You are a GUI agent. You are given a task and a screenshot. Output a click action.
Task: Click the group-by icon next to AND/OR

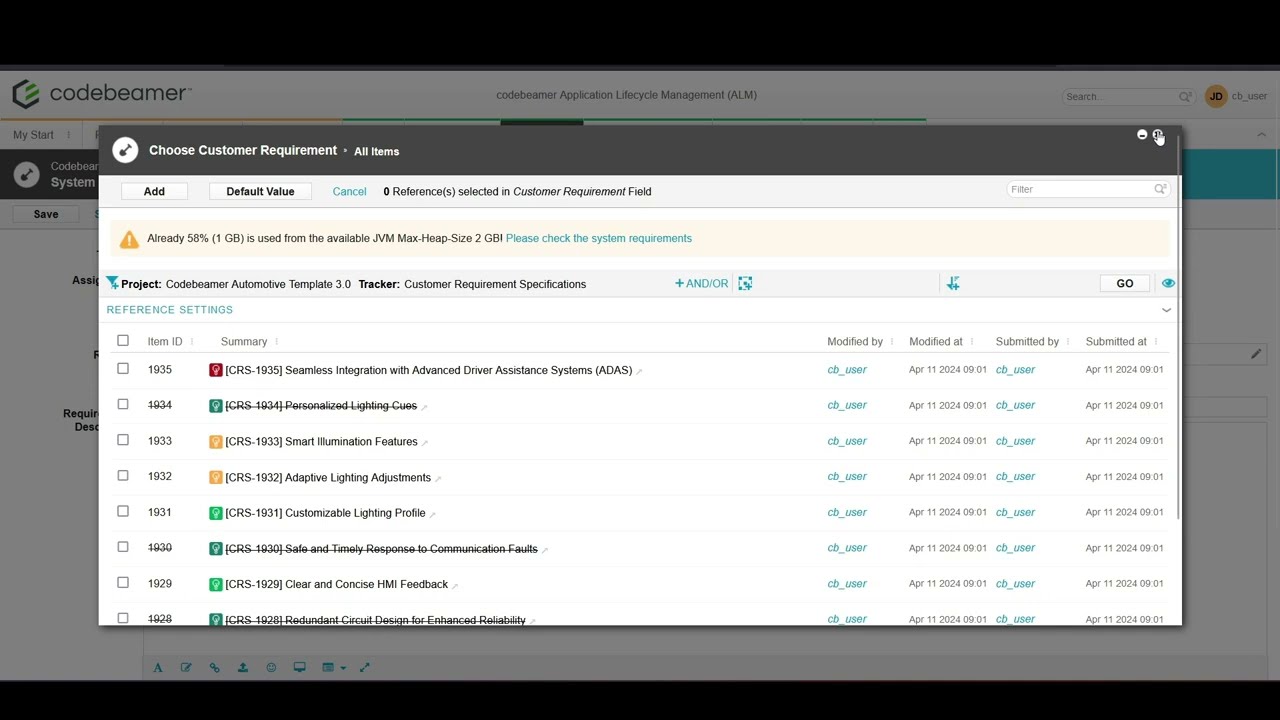click(745, 284)
